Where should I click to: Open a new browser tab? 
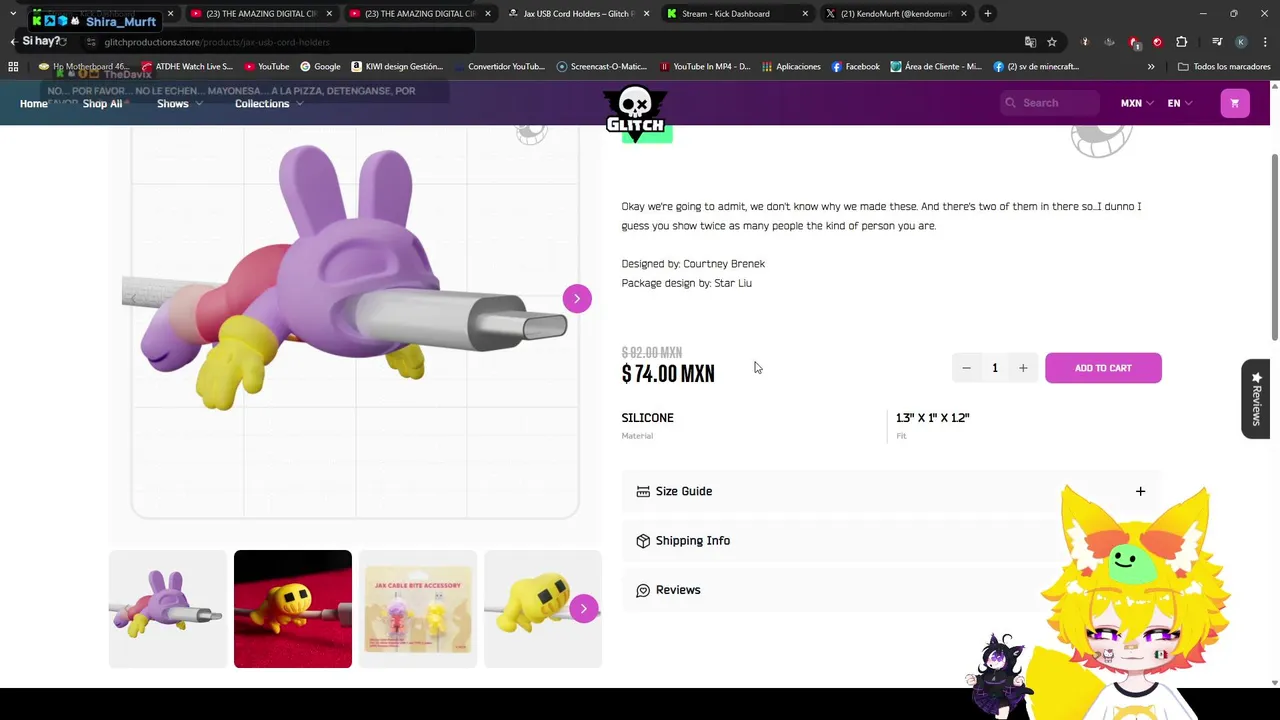[988, 14]
